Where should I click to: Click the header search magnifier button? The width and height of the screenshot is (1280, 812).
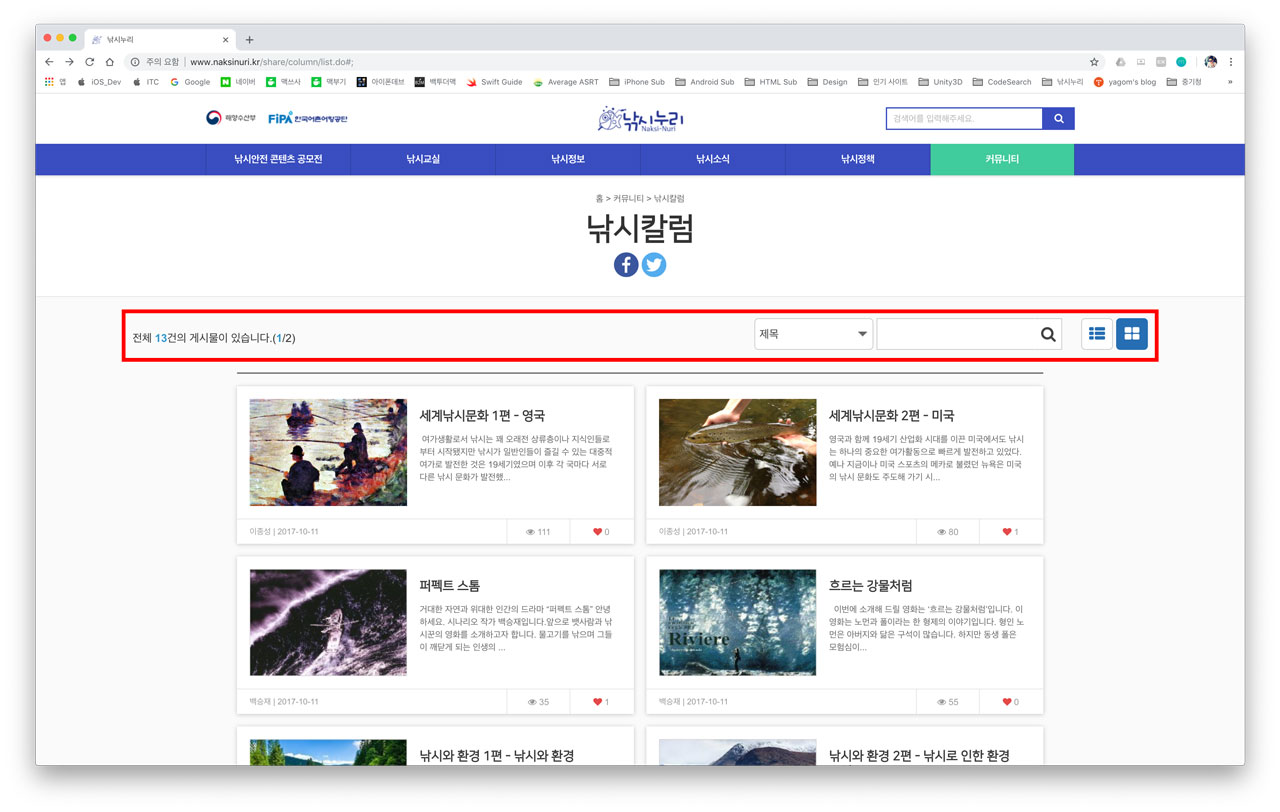pyautogui.click(x=1058, y=117)
